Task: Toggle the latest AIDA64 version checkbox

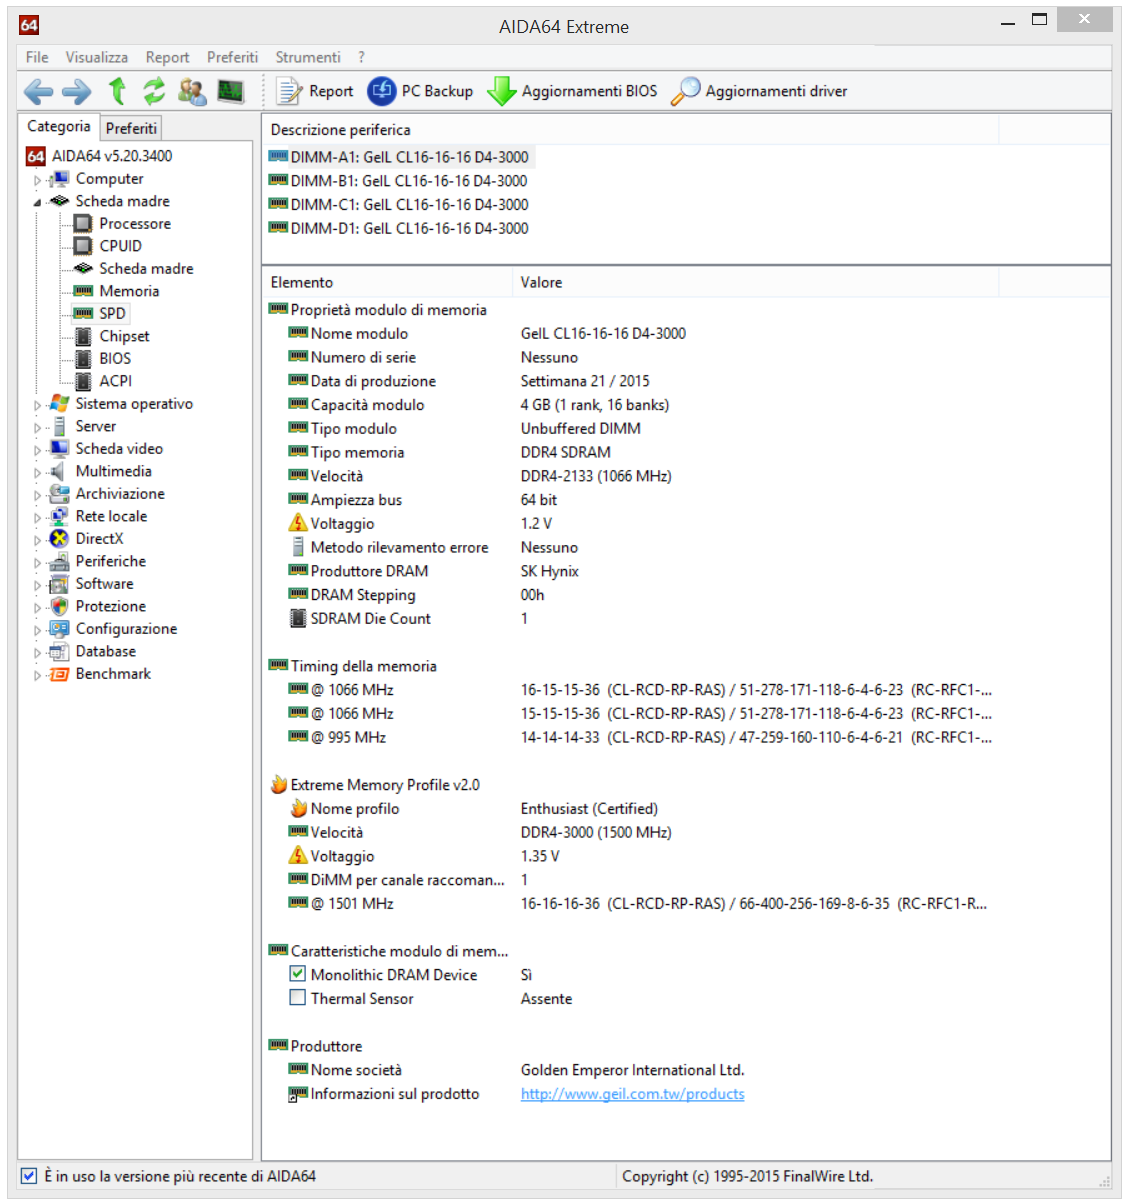Action: click(x=29, y=1177)
